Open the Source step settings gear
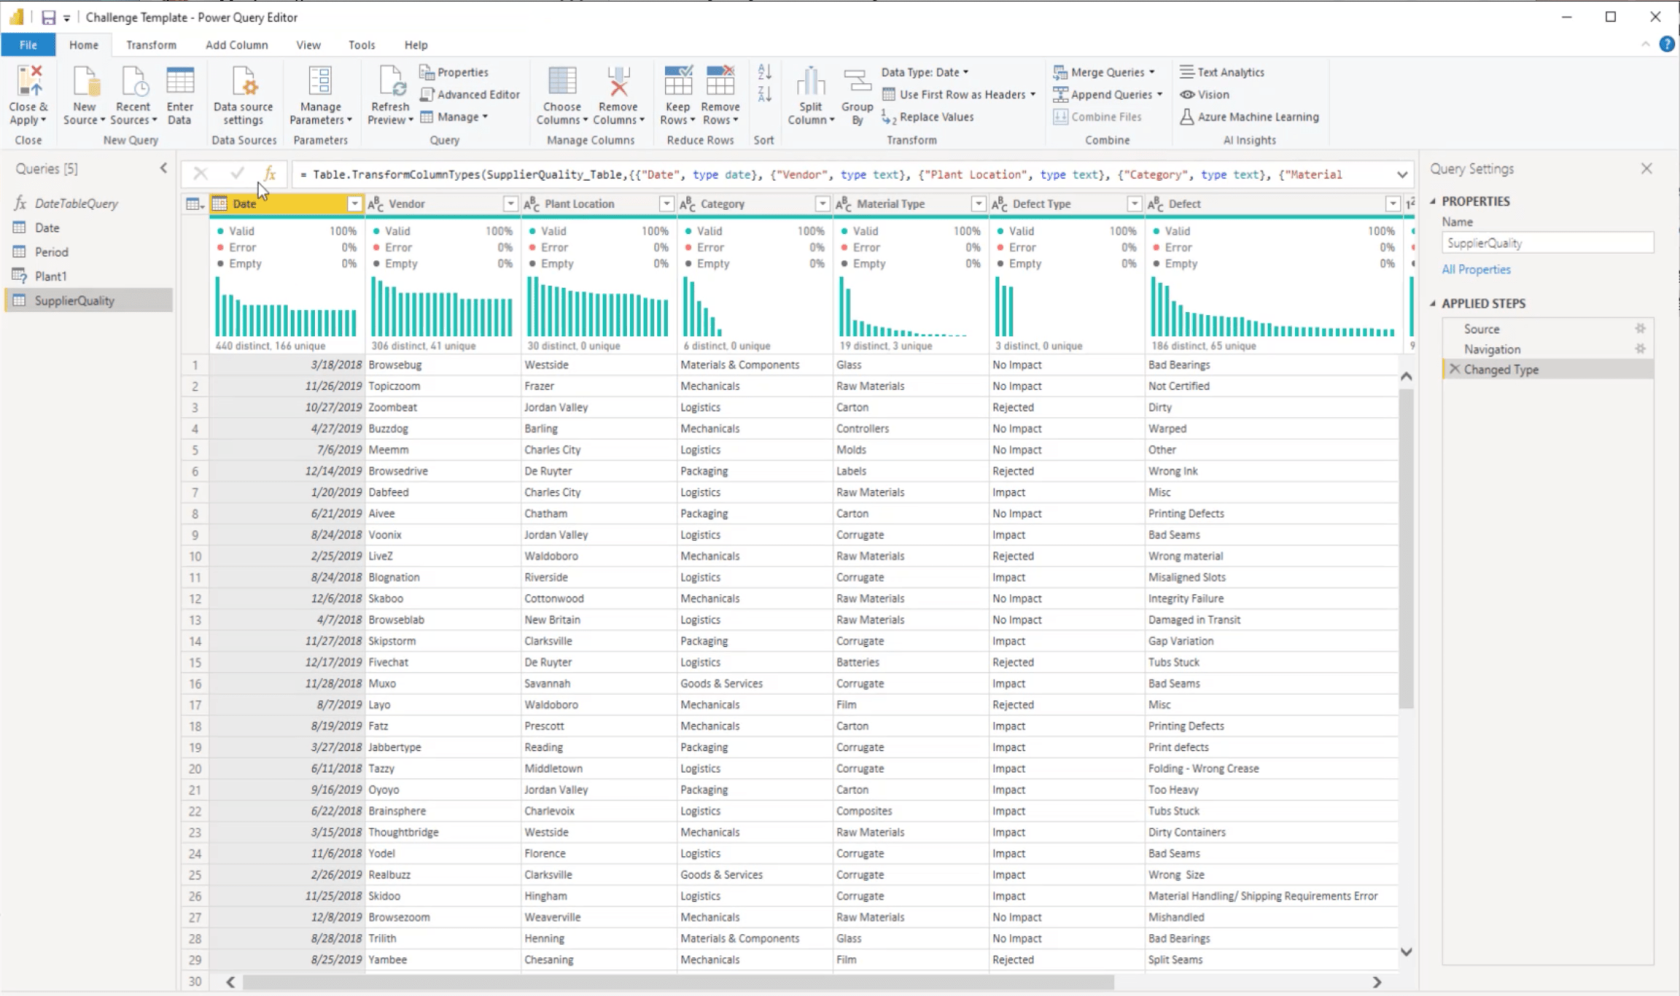Screen dimensions: 1680x996 1640,329
